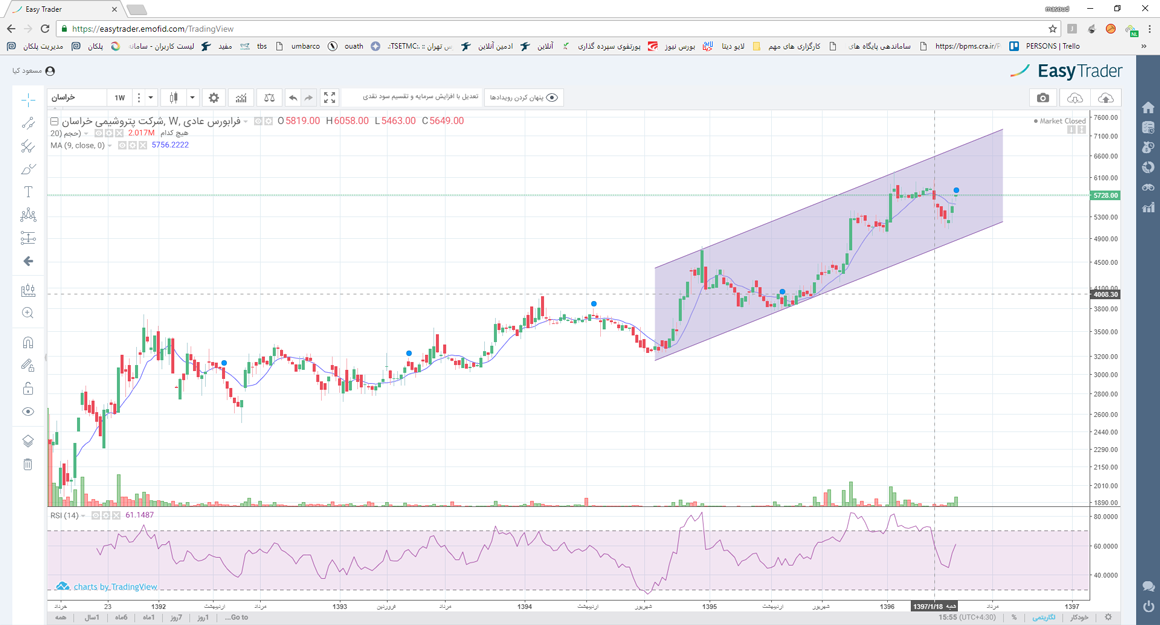Click the power logout icon

[1148, 607]
